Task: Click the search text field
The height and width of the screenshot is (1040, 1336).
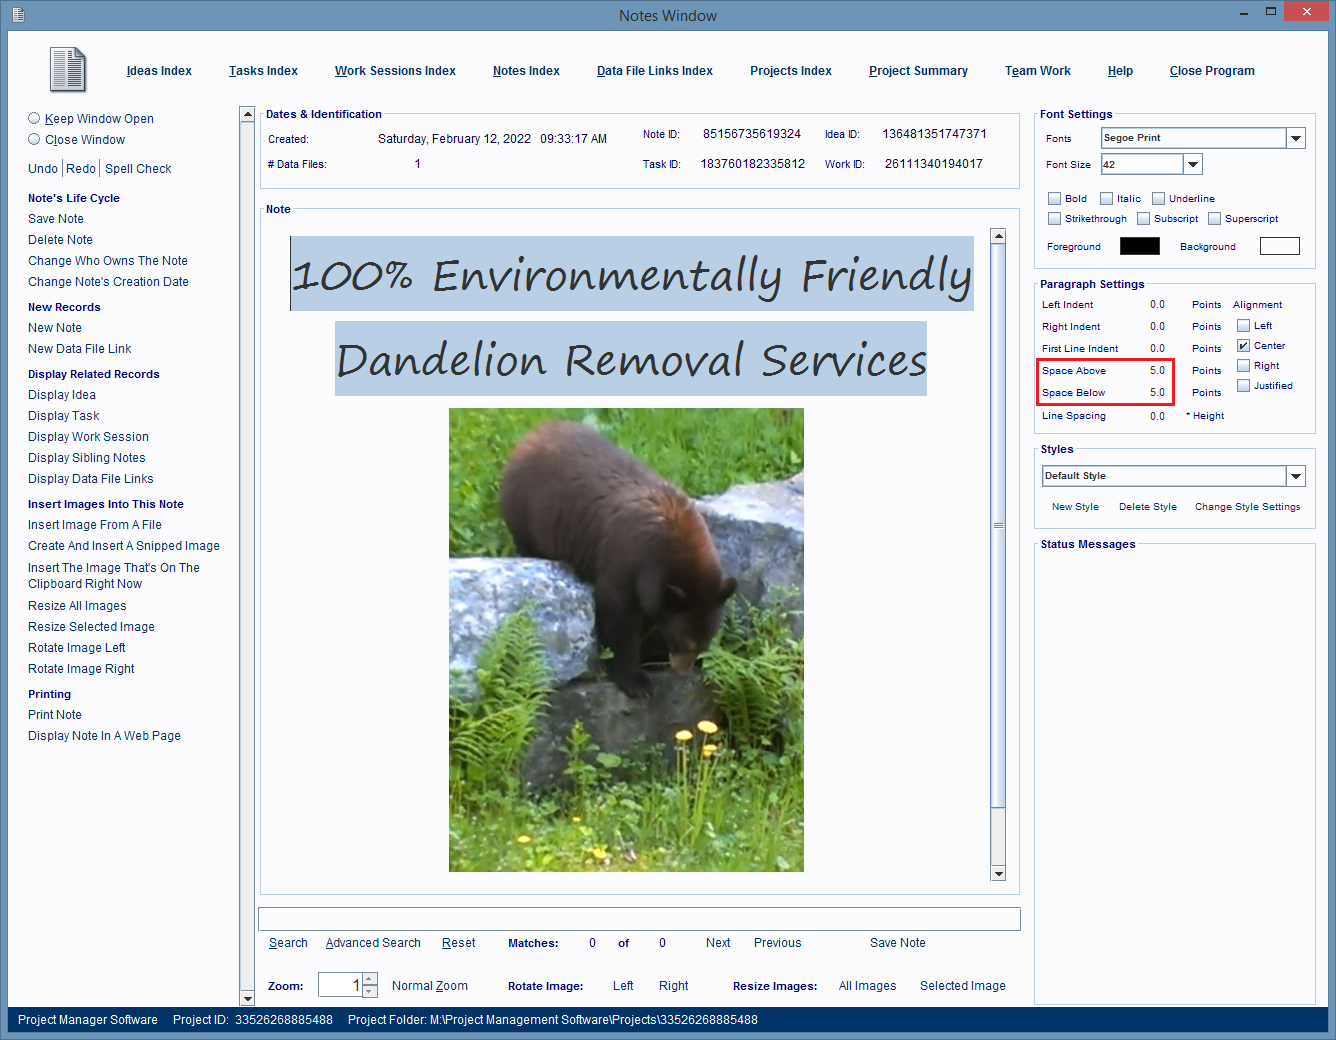Action: tap(639, 919)
